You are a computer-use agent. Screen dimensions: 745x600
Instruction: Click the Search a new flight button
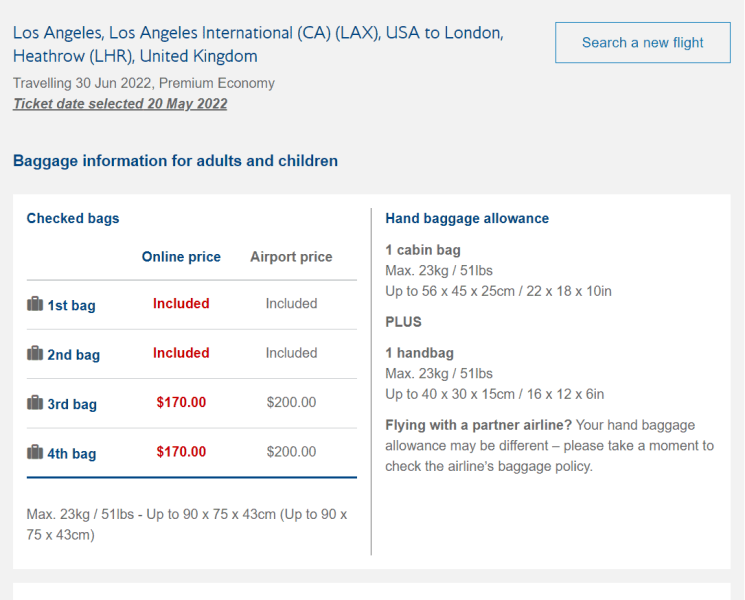click(x=643, y=42)
